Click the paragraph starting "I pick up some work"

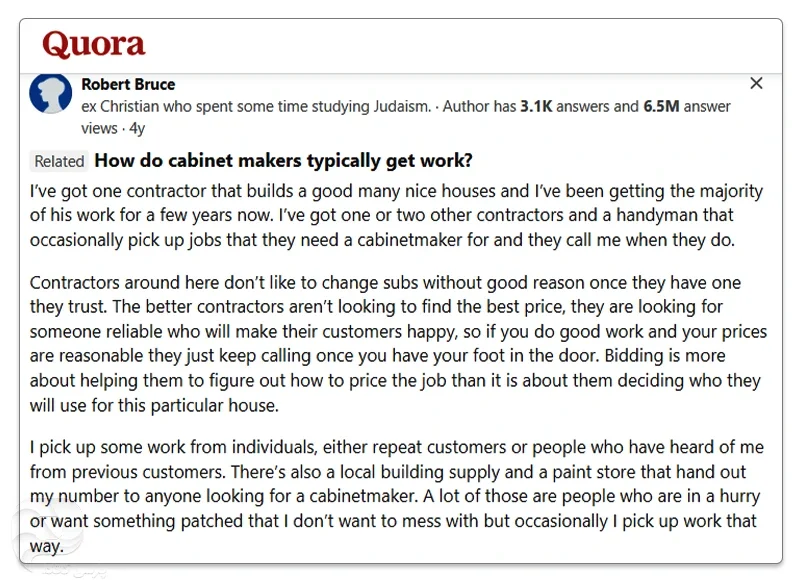point(396,496)
